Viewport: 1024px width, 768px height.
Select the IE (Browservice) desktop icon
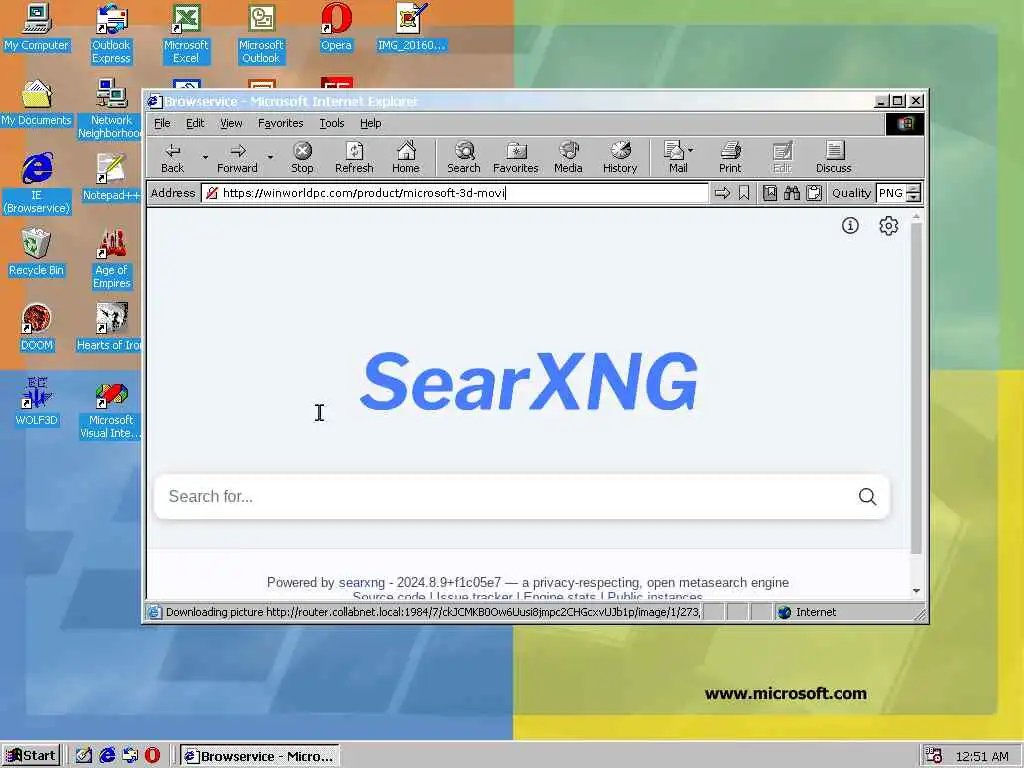[x=37, y=183]
